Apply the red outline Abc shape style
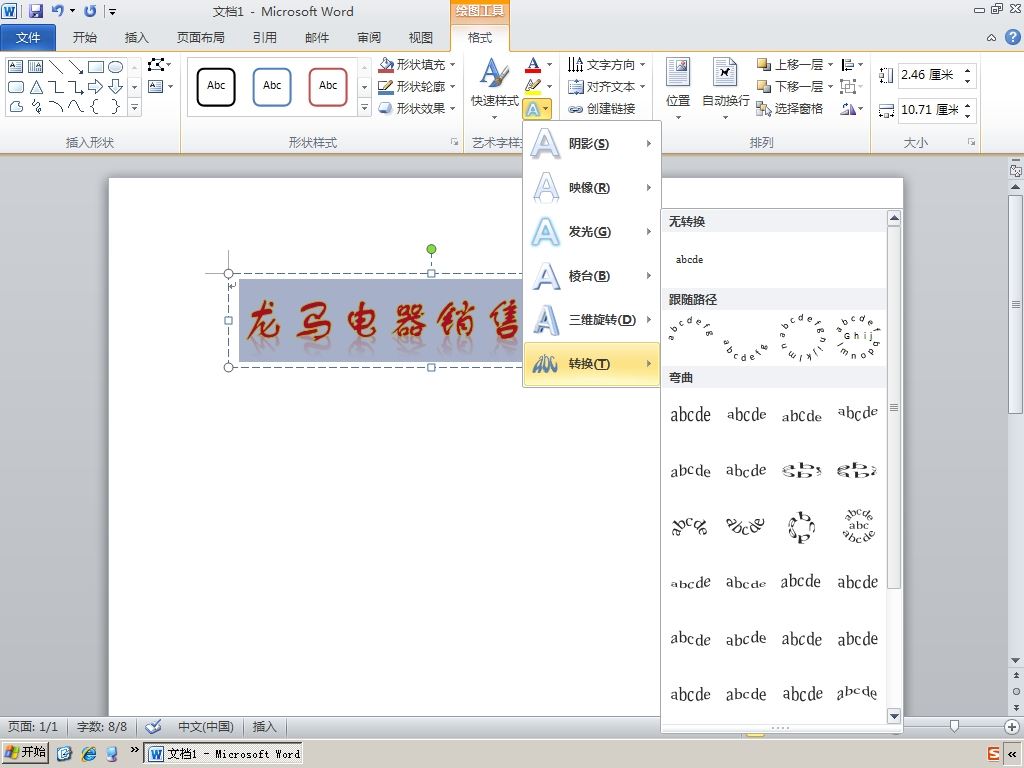Screen dimensions: 1024x768 coord(328,86)
